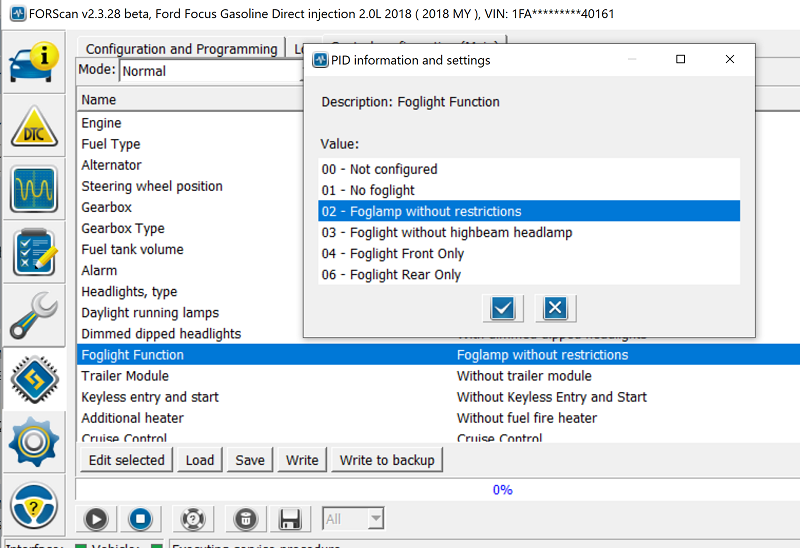The width and height of the screenshot is (800, 548).
Task: Expand the Mode dropdown set to Normal
Action: pos(210,71)
